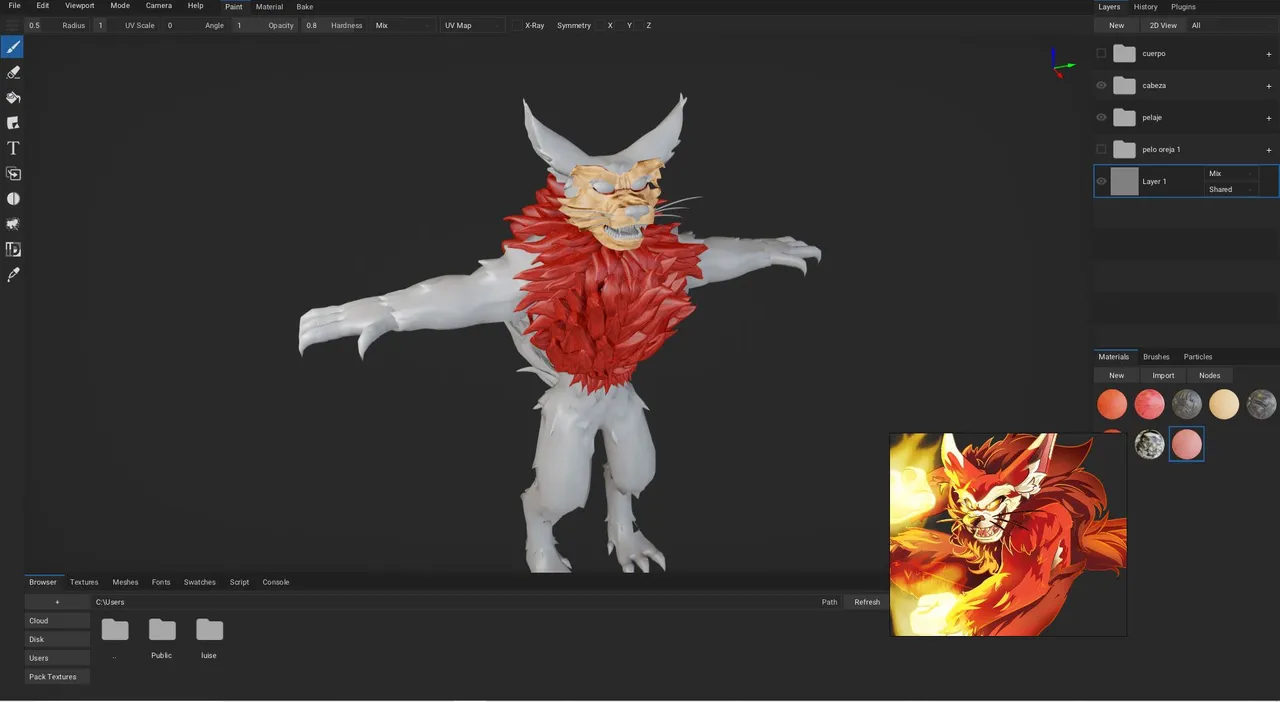
Task: Switch to the Bake workspace tab
Action: coord(305,7)
